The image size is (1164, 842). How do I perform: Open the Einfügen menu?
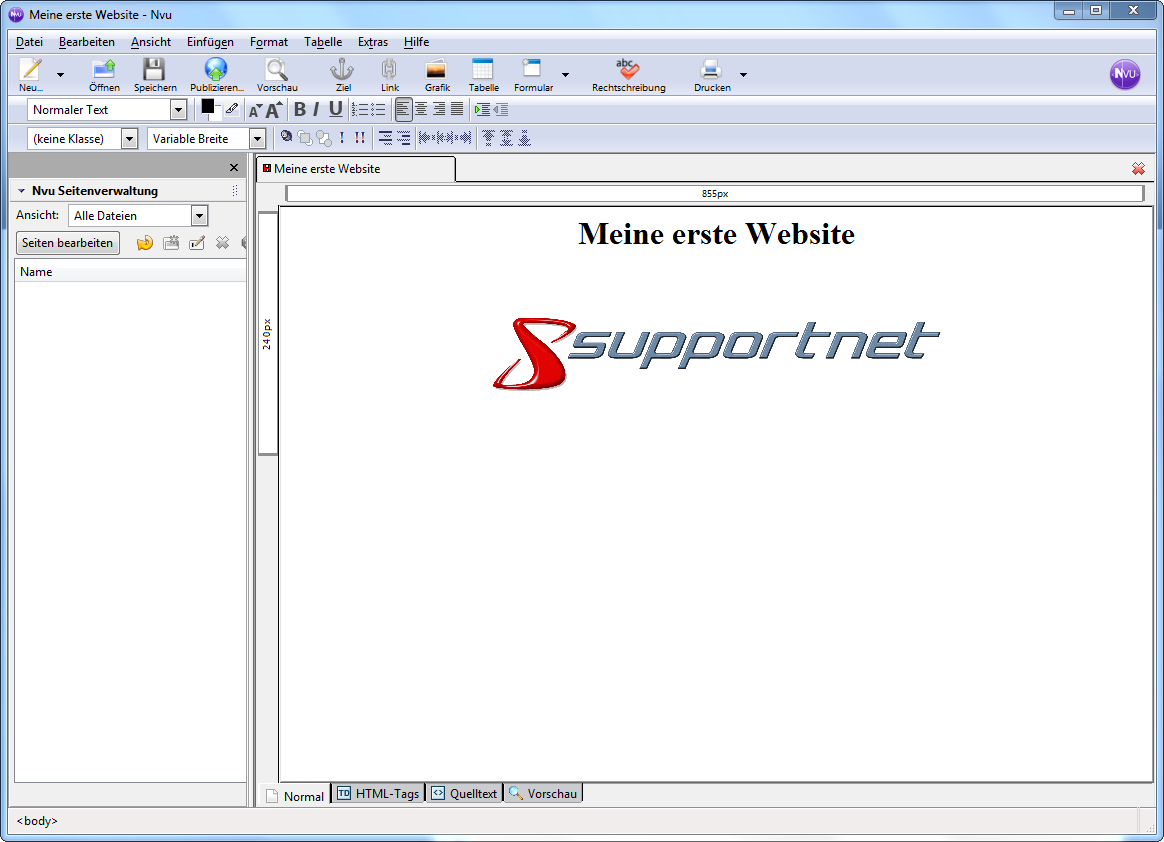point(210,42)
